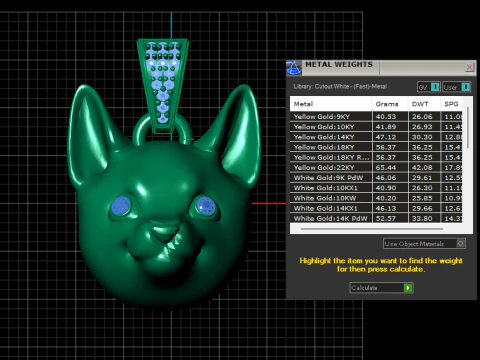Click the Metal Weights scale icon
This screenshot has height=360, width=480.
point(293,68)
